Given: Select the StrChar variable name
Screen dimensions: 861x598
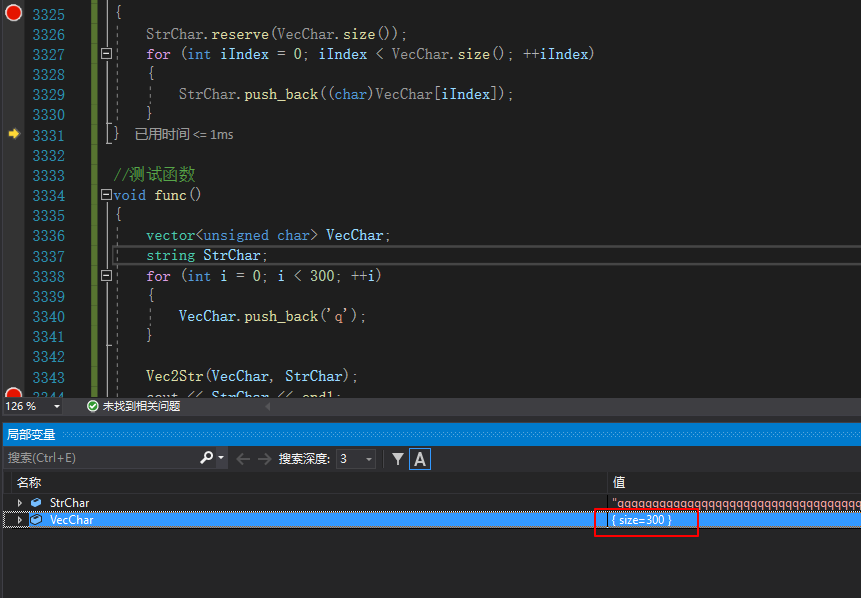Looking at the screenshot, I should point(69,502).
